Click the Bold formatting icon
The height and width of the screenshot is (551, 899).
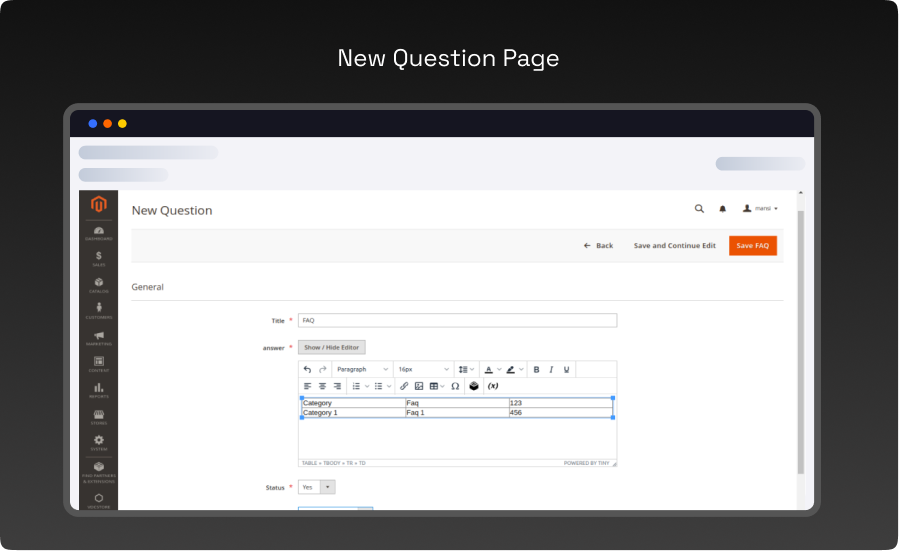point(536,369)
